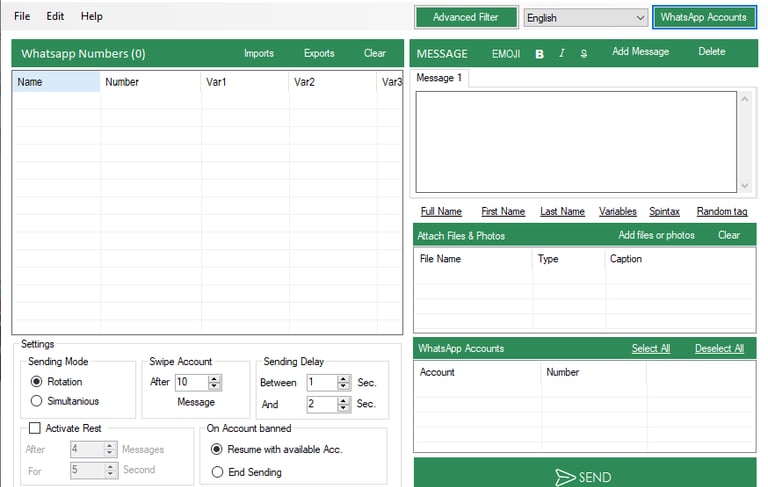Click the message scrollbar up arrow
768x487 pixels.
point(745,99)
